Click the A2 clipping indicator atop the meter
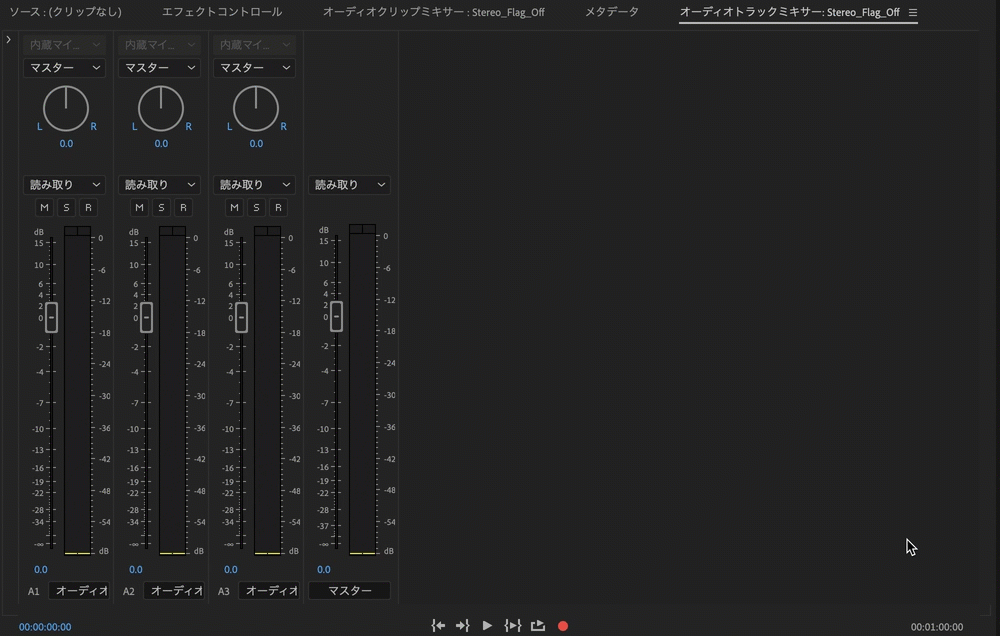The width and height of the screenshot is (1000, 636). (x=172, y=231)
